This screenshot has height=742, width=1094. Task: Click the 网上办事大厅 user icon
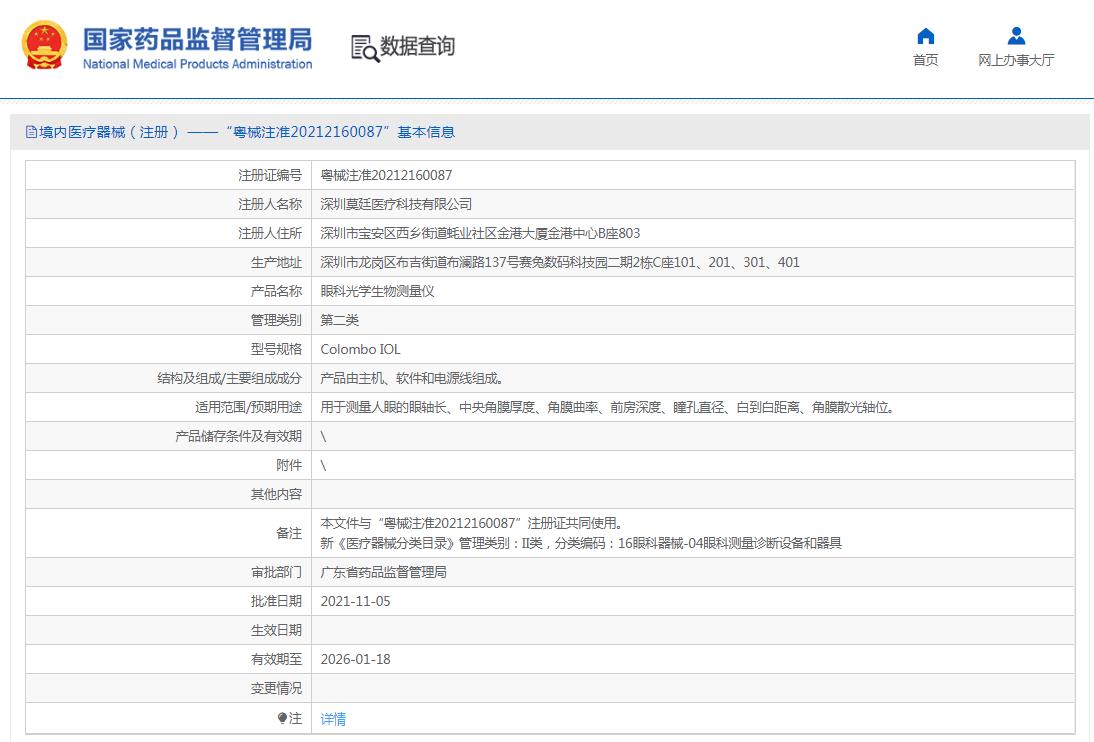pyautogui.click(x=1016, y=36)
